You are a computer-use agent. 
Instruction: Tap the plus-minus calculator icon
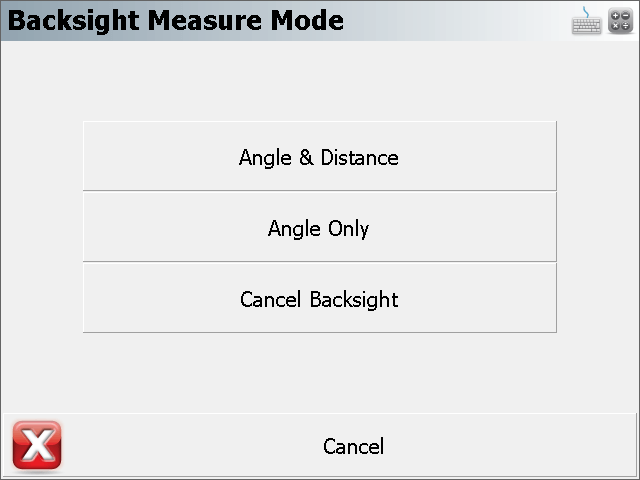pyautogui.click(x=620, y=21)
